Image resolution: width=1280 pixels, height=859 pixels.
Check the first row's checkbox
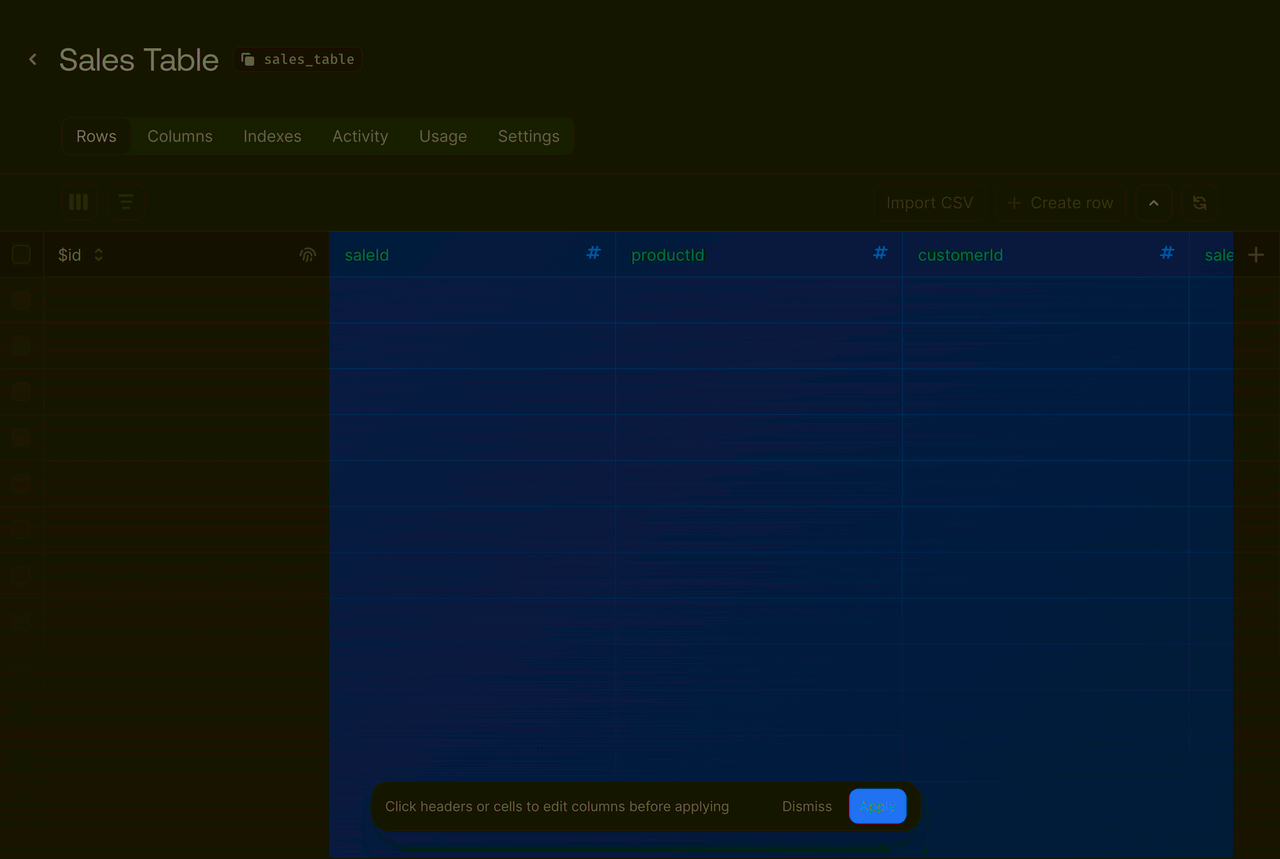click(x=21, y=300)
